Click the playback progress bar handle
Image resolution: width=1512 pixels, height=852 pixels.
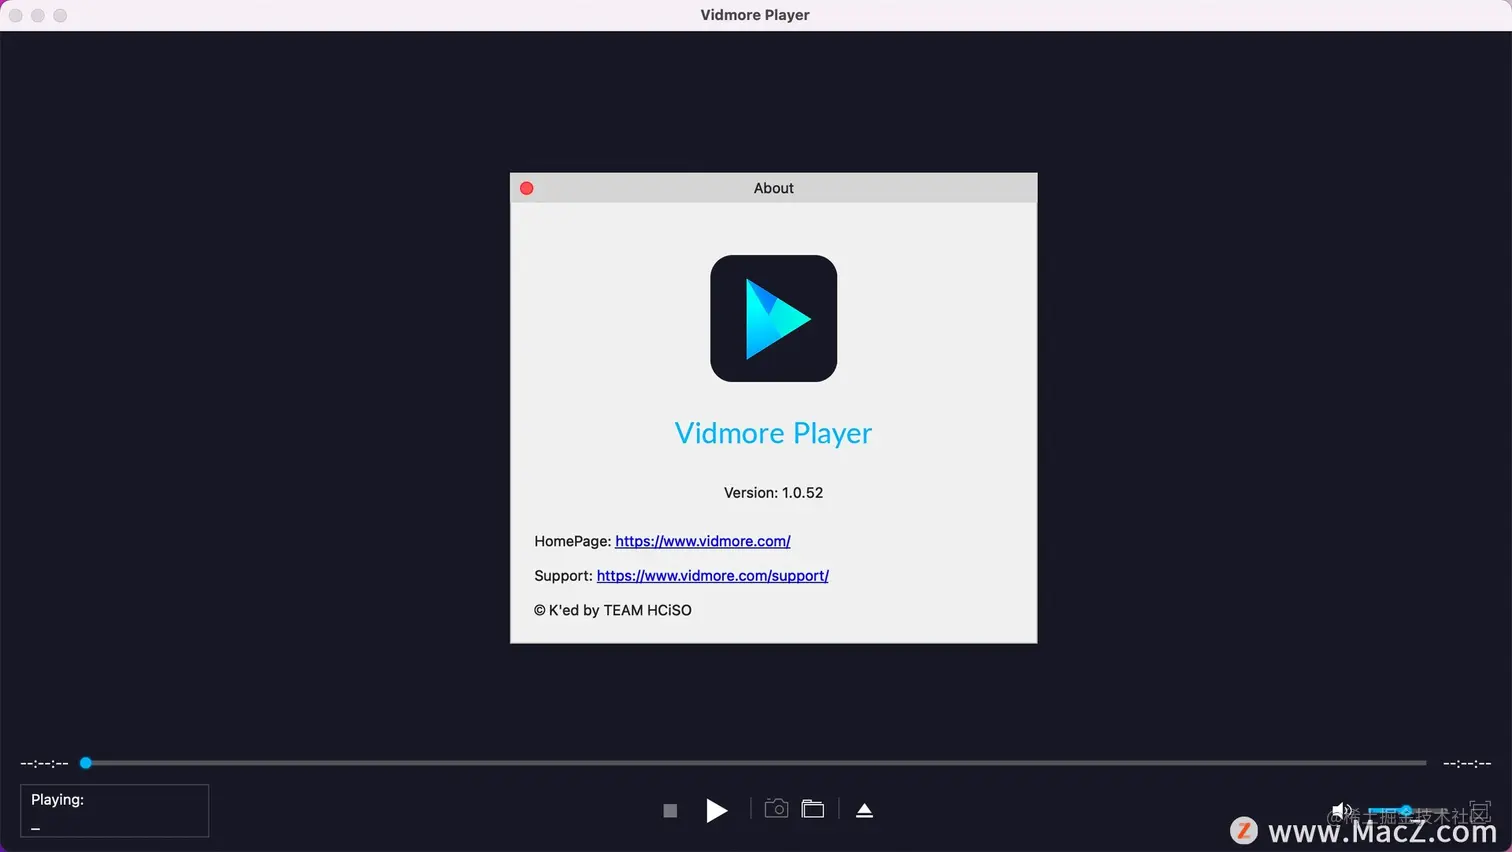point(86,763)
